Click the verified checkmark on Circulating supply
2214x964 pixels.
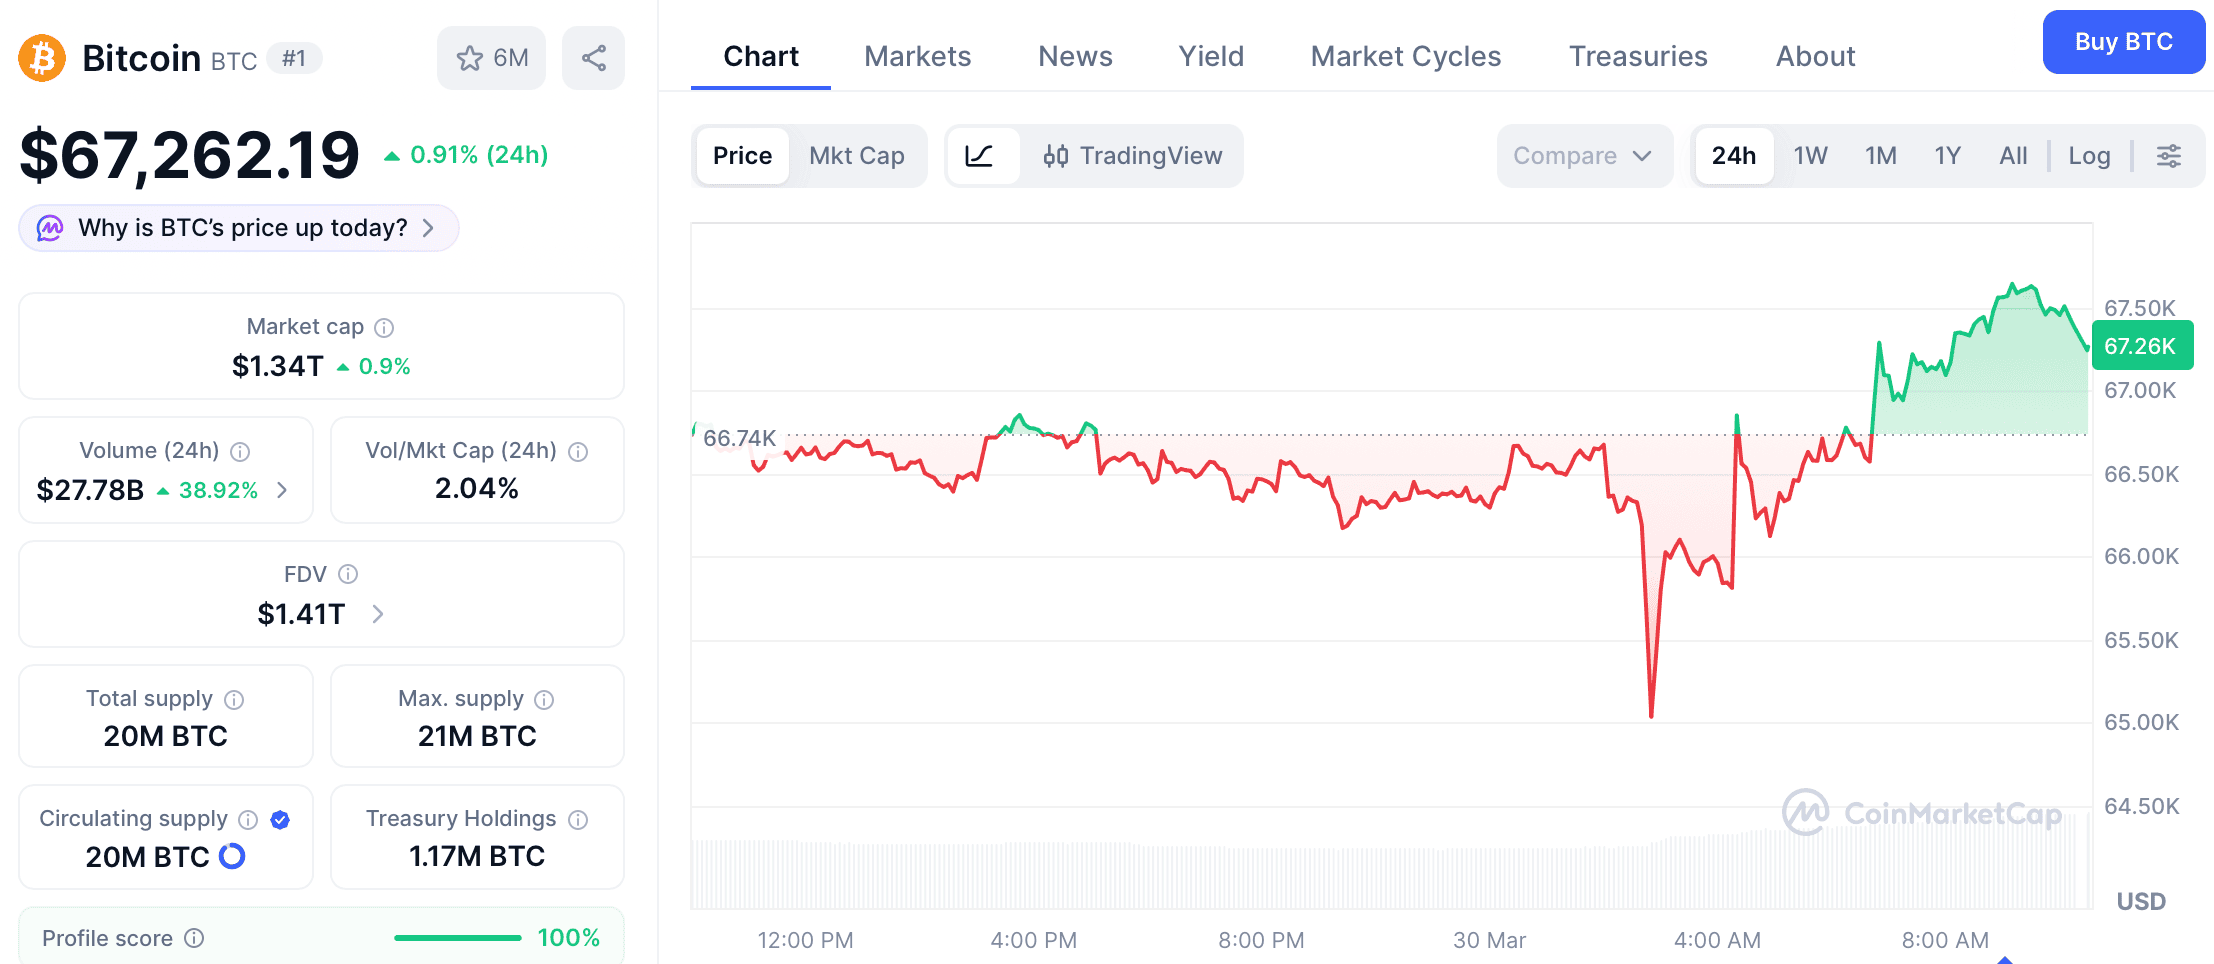pyautogui.click(x=280, y=819)
